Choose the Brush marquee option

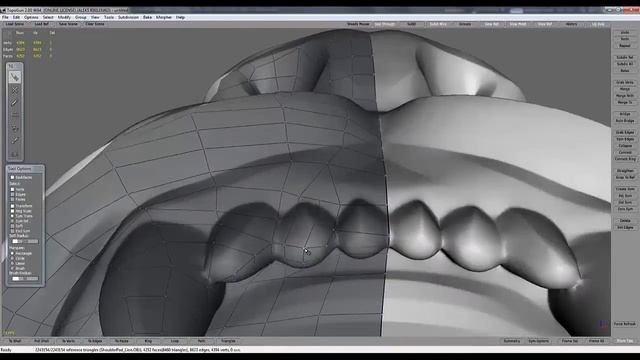pos(12,268)
